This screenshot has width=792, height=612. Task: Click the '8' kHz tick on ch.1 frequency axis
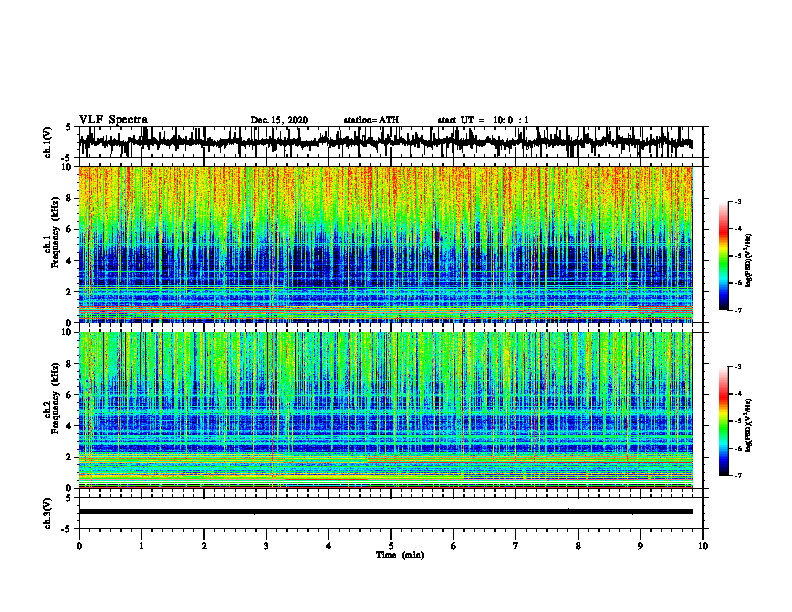coord(70,198)
